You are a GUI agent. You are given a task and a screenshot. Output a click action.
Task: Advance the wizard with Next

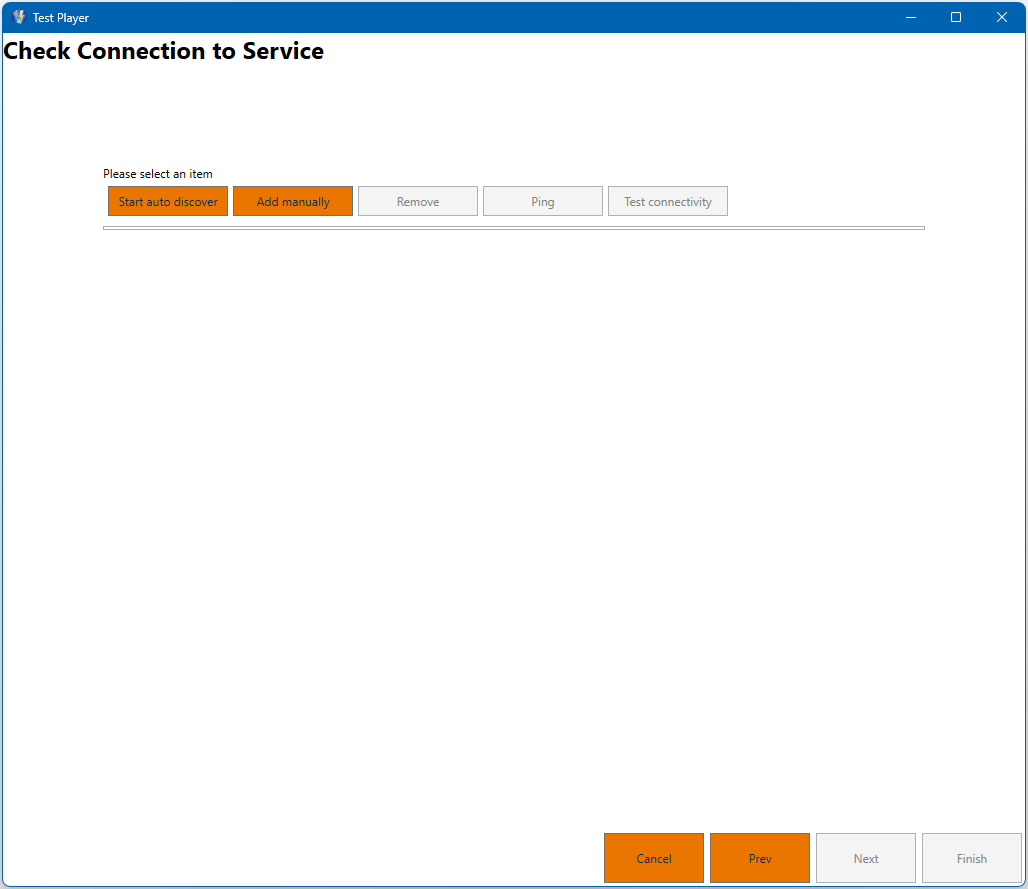point(865,858)
